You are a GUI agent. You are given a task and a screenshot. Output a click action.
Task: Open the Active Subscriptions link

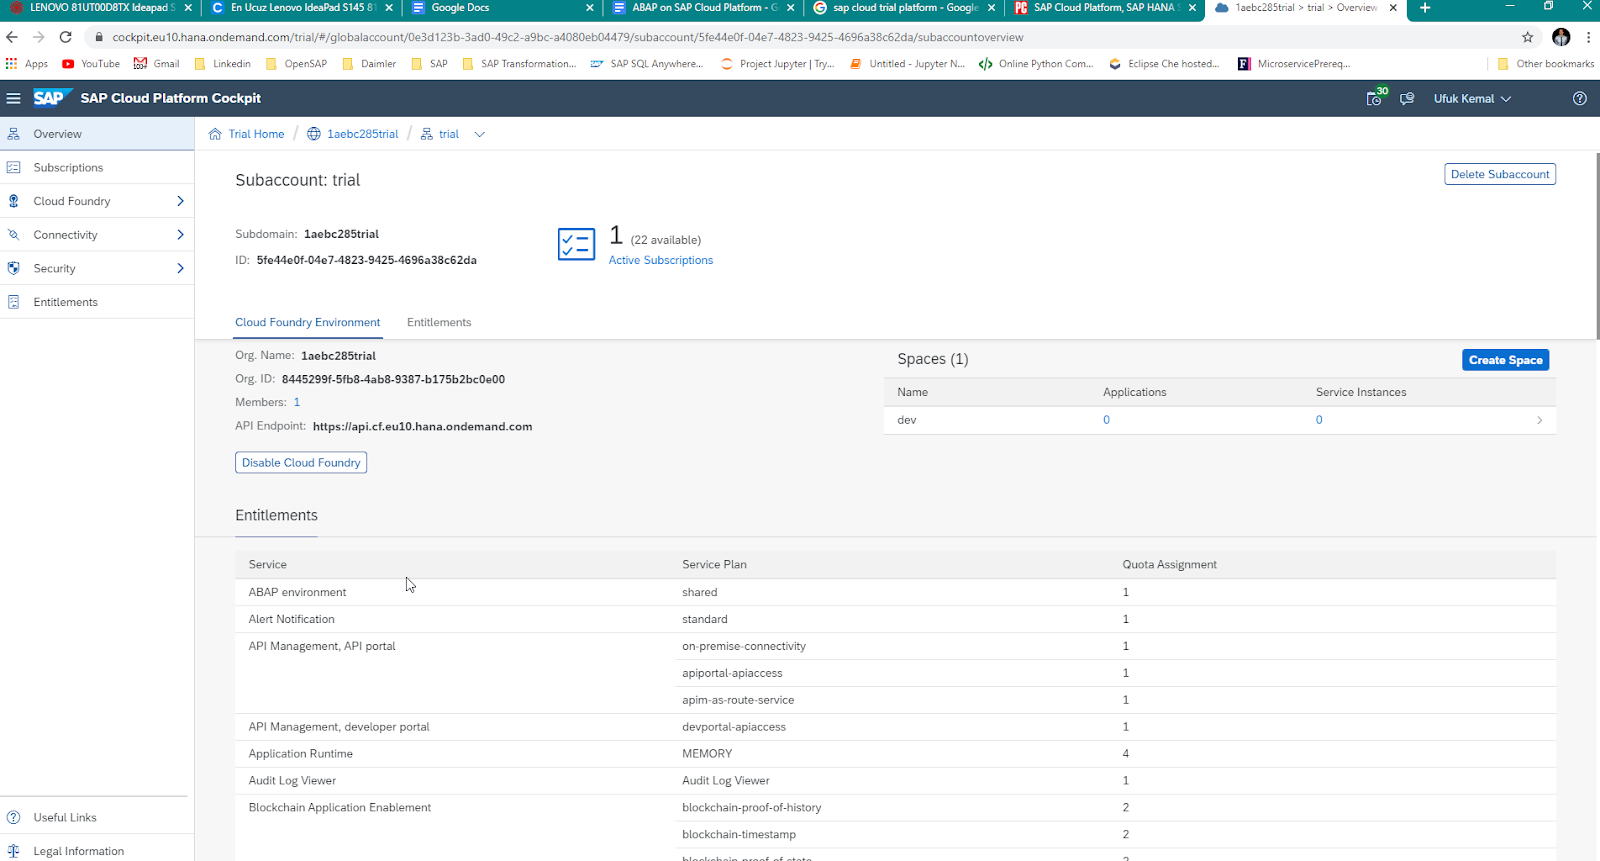661,260
